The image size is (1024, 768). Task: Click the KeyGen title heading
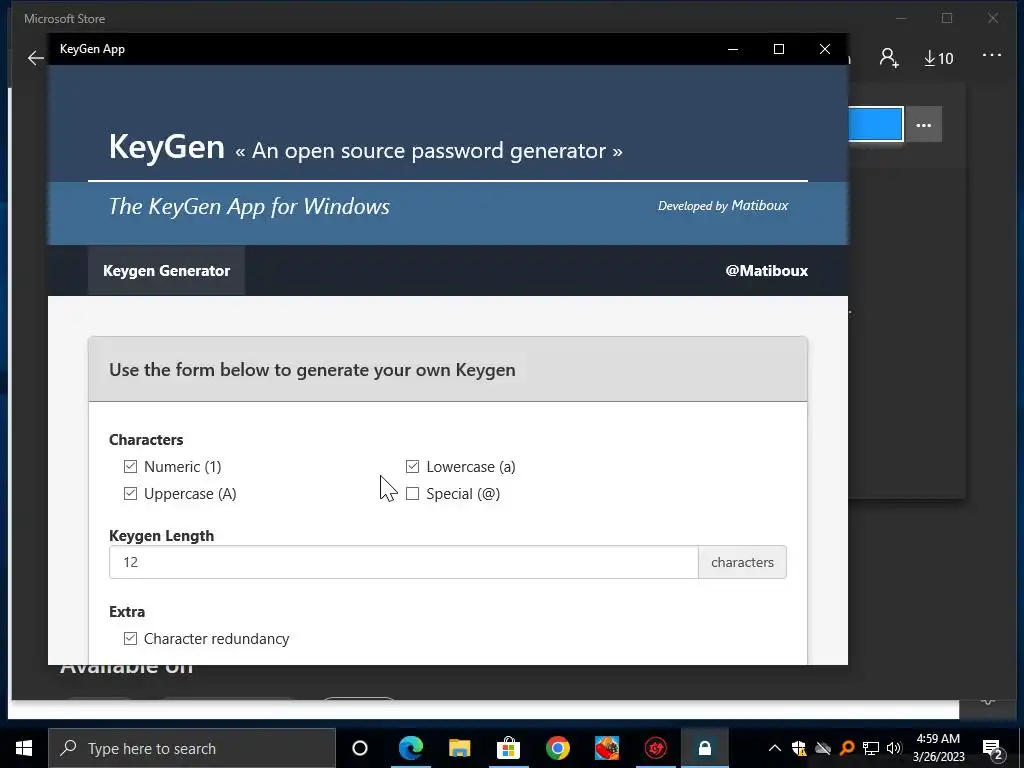pyautogui.click(x=167, y=146)
